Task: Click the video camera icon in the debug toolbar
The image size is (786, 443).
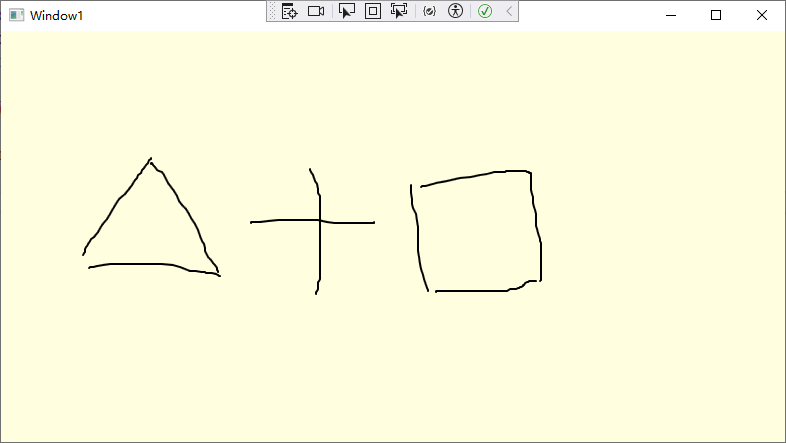Action: pyautogui.click(x=316, y=11)
